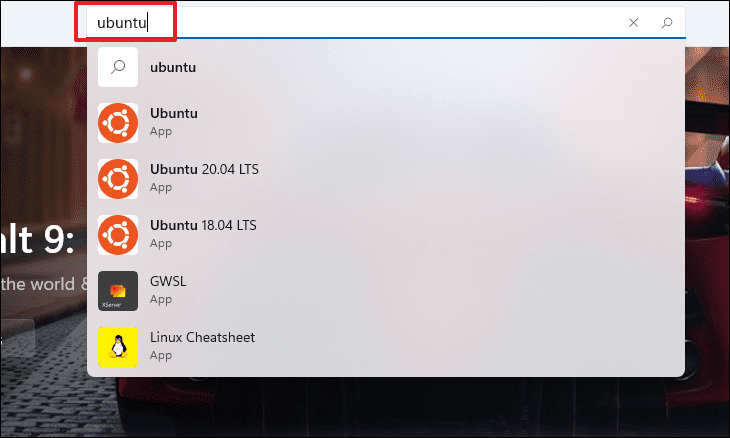Click the GWSL XServer app icon
Viewport: 730px width, 438px height.
[118, 291]
